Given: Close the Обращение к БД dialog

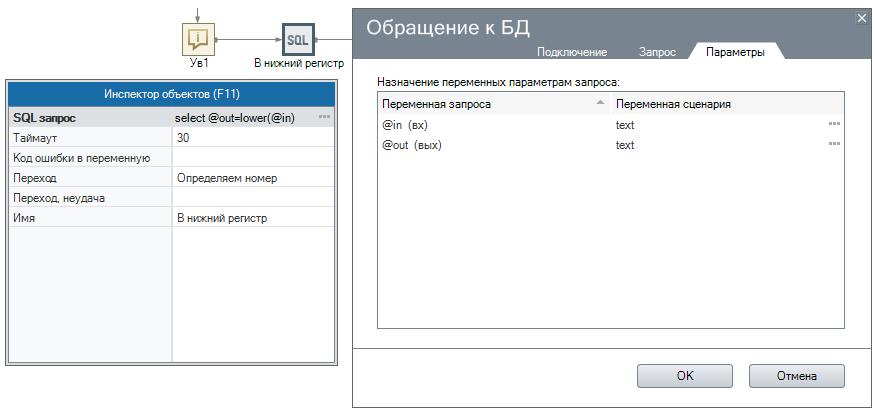Looking at the screenshot, I should click(862, 17).
